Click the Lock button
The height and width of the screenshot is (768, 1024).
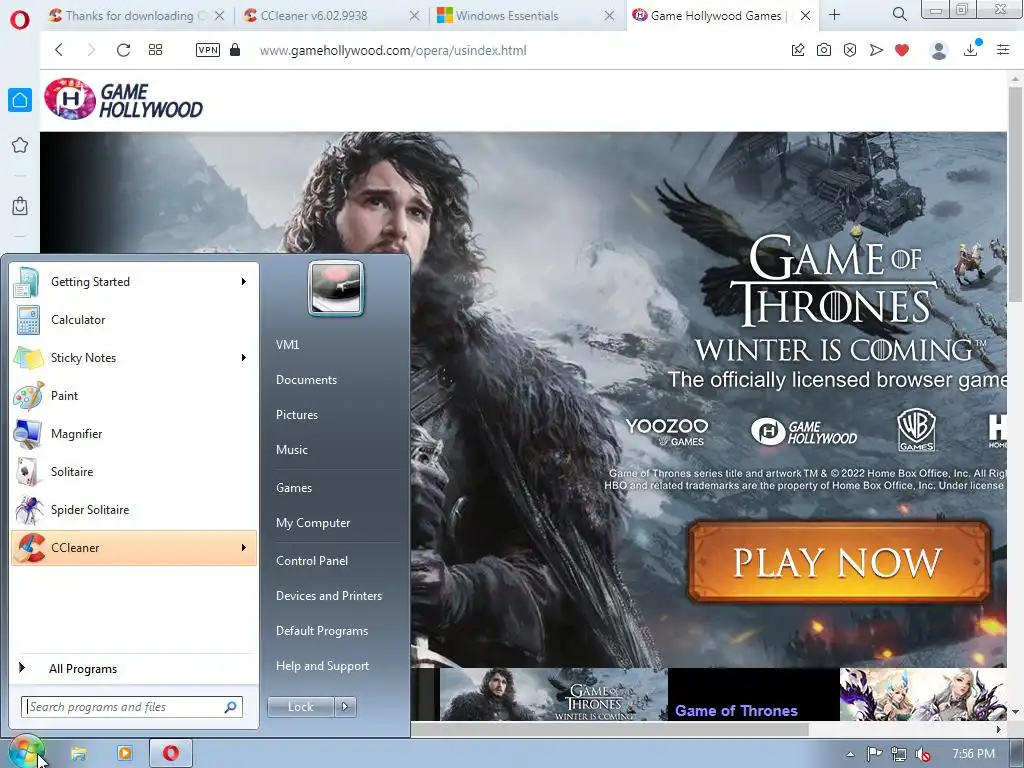coord(300,707)
